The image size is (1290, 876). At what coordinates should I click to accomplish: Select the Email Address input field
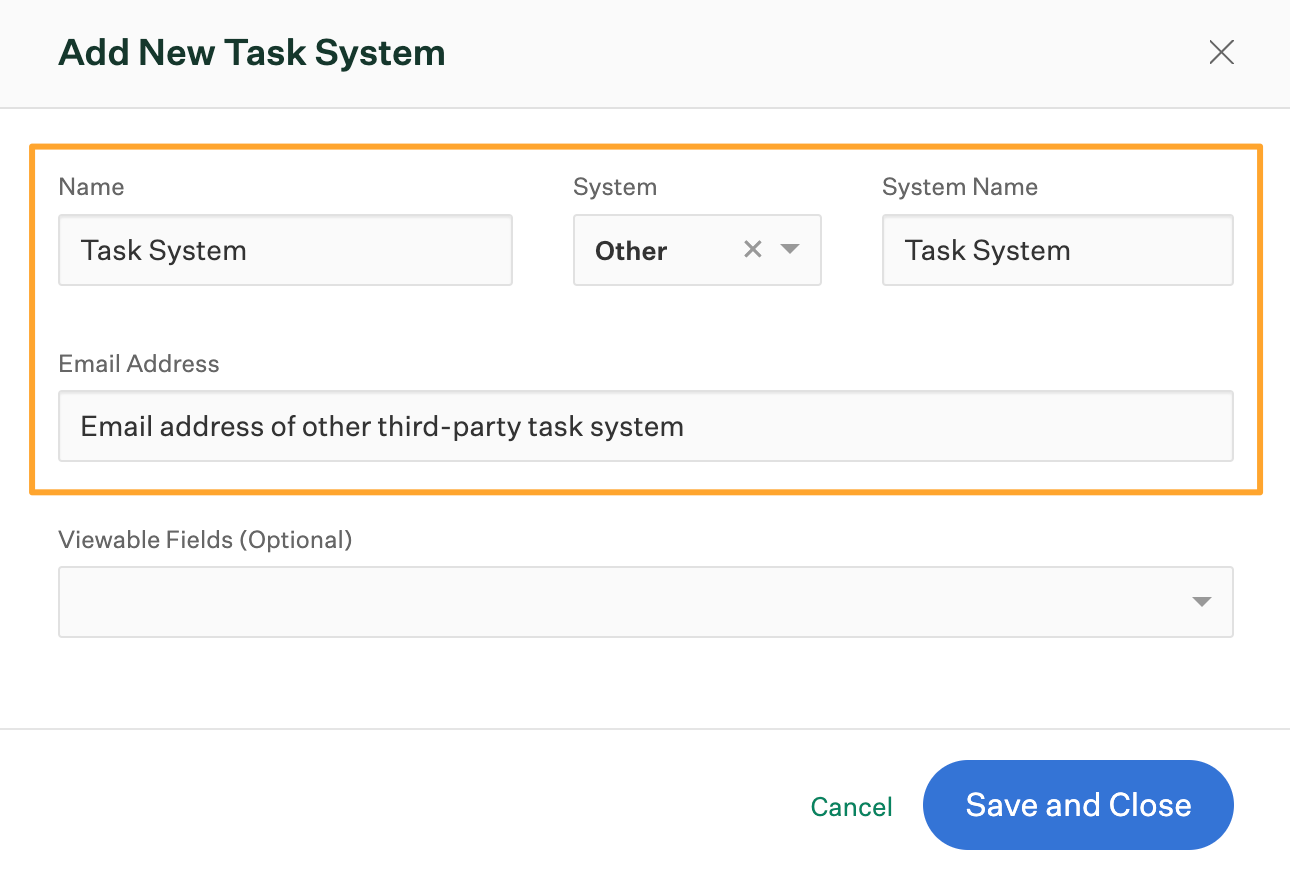[645, 426]
